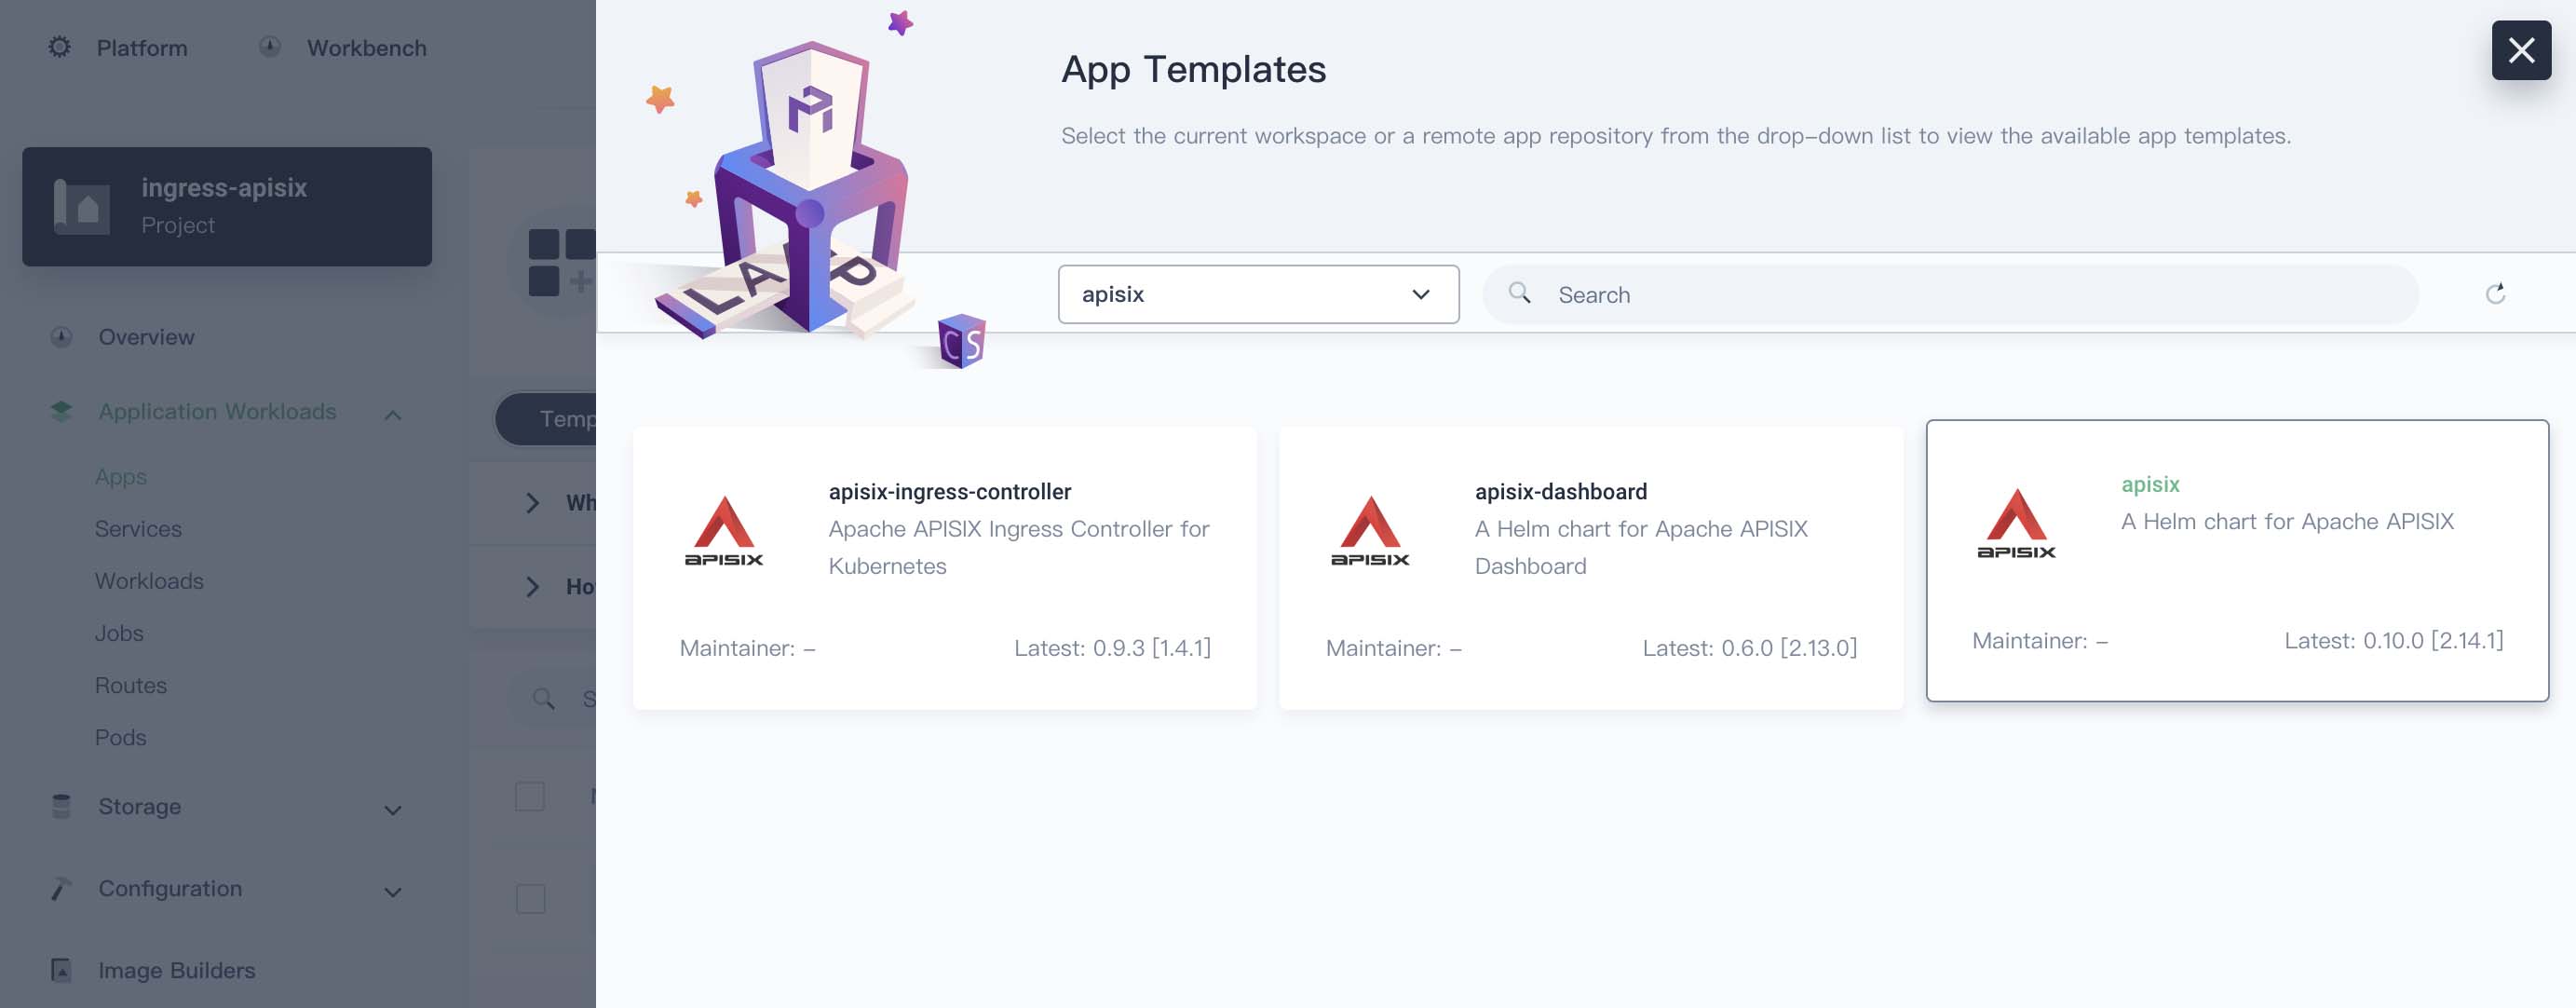
Task: Click the apisix card APISIX logo
Action: [x=2015, y=523]
